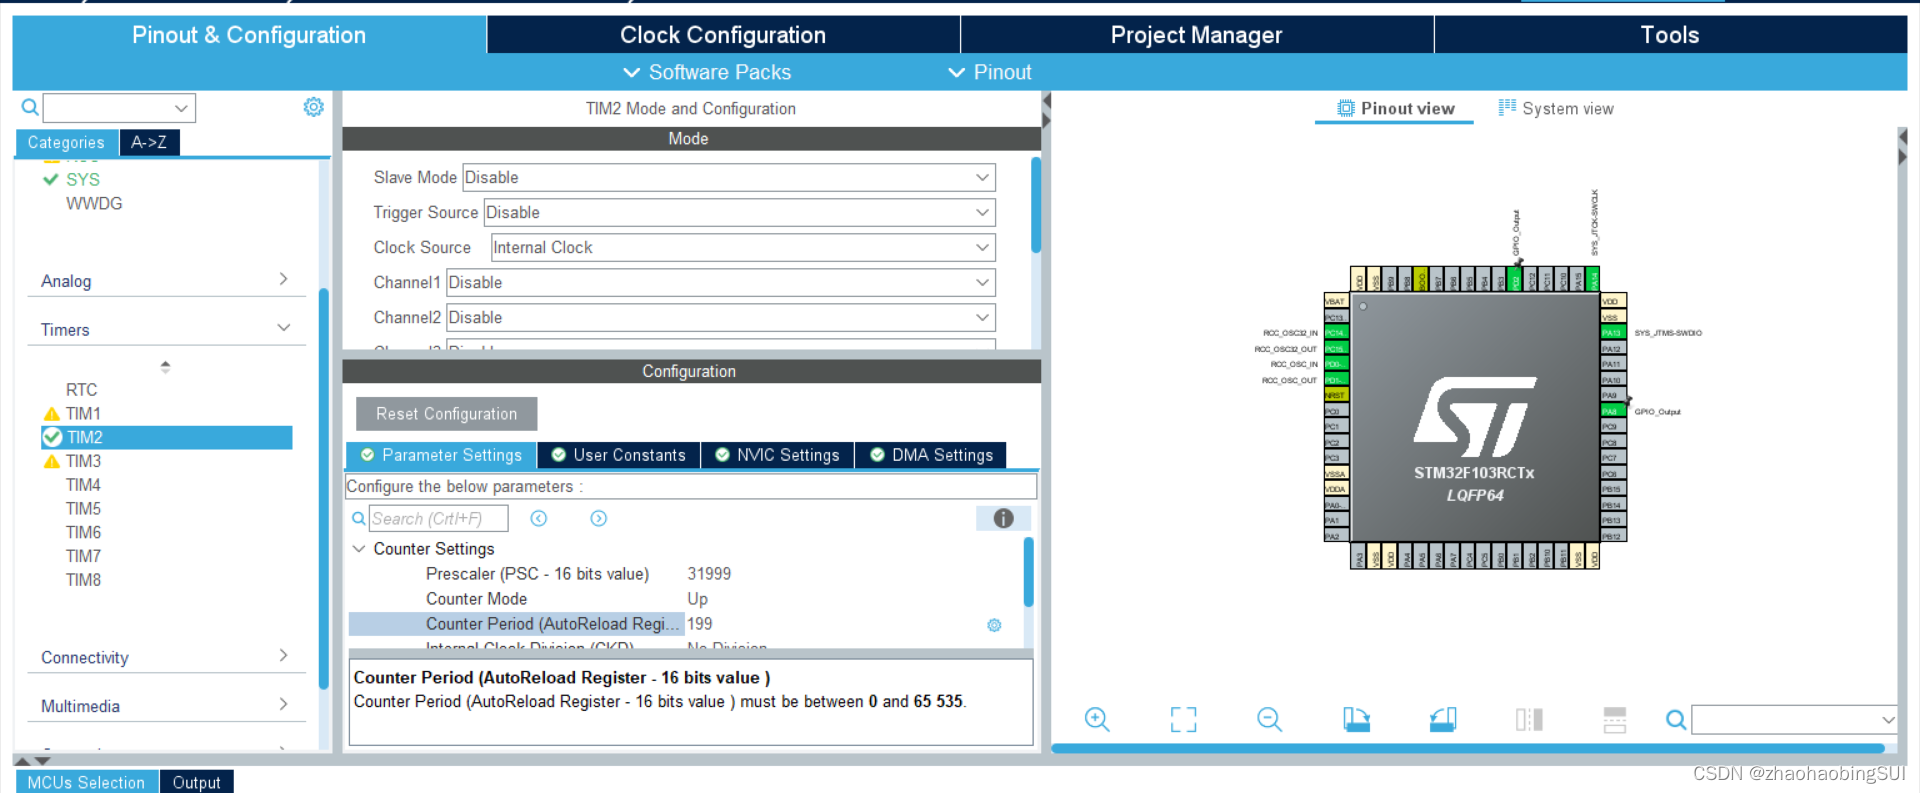Click the green check icon beside SYS
The height and width of the screenshot is (793, 1920).
[50, 179]
